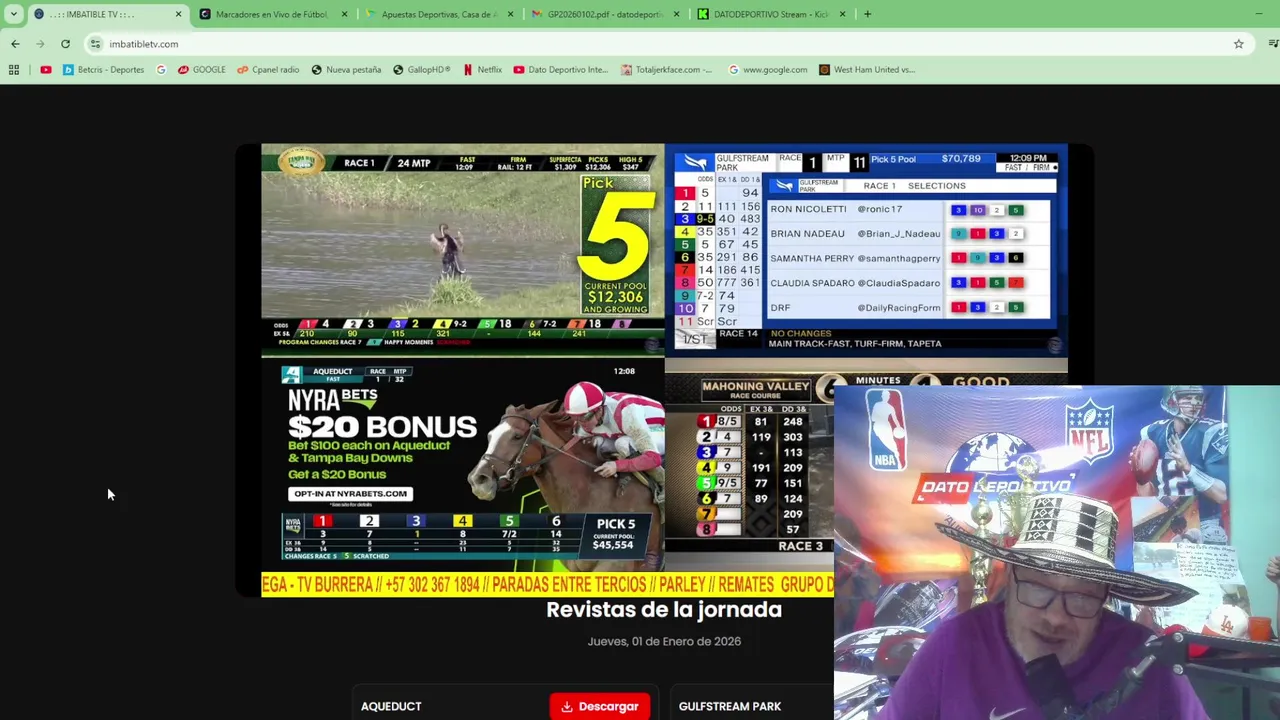Click RON NICOLETTI in selections table
1280x720 pixels.
pyautogui.click(x=808, y=209)
